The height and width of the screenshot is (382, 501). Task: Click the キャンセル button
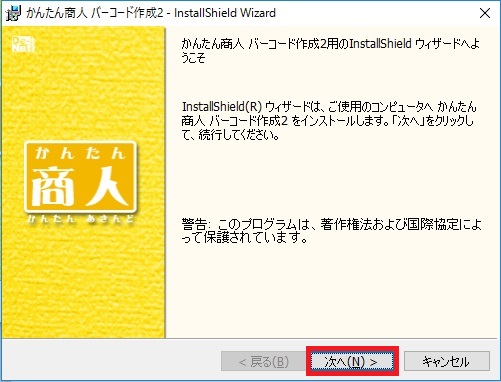[447, 361]
